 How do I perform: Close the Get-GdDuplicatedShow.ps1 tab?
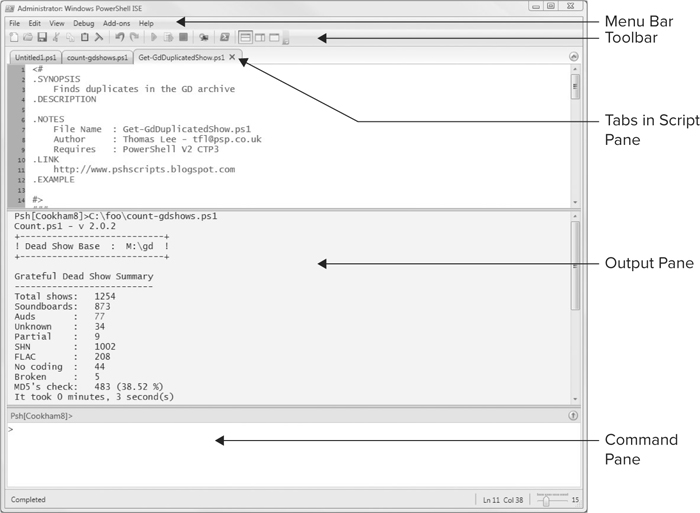click(232, 57)
